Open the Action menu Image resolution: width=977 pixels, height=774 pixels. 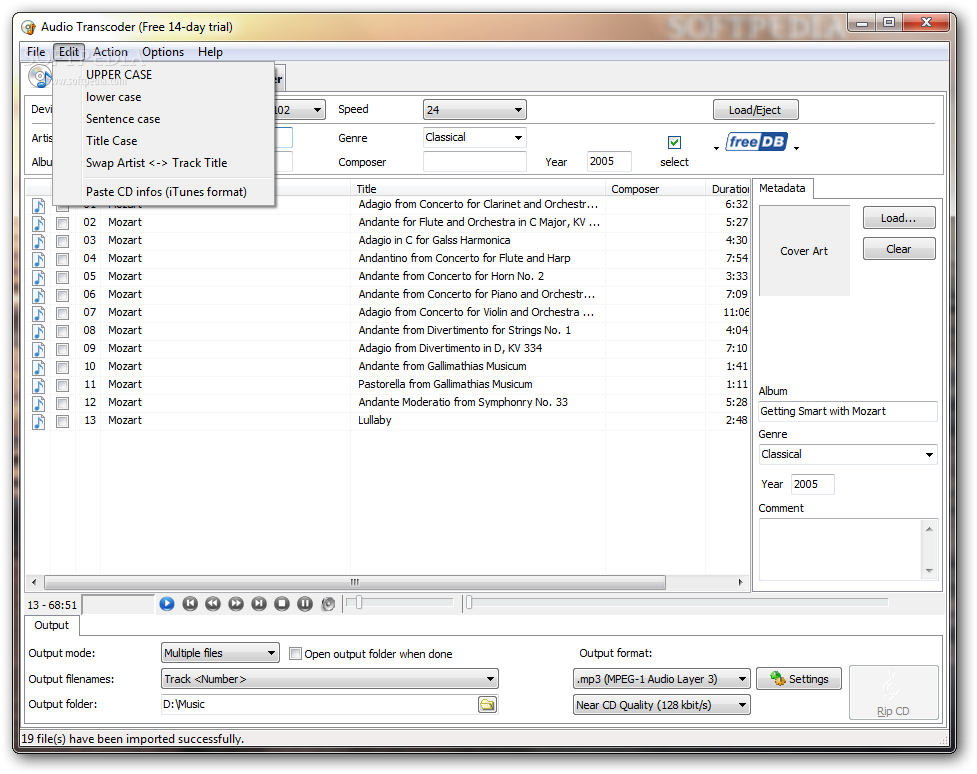pos(110,52)
